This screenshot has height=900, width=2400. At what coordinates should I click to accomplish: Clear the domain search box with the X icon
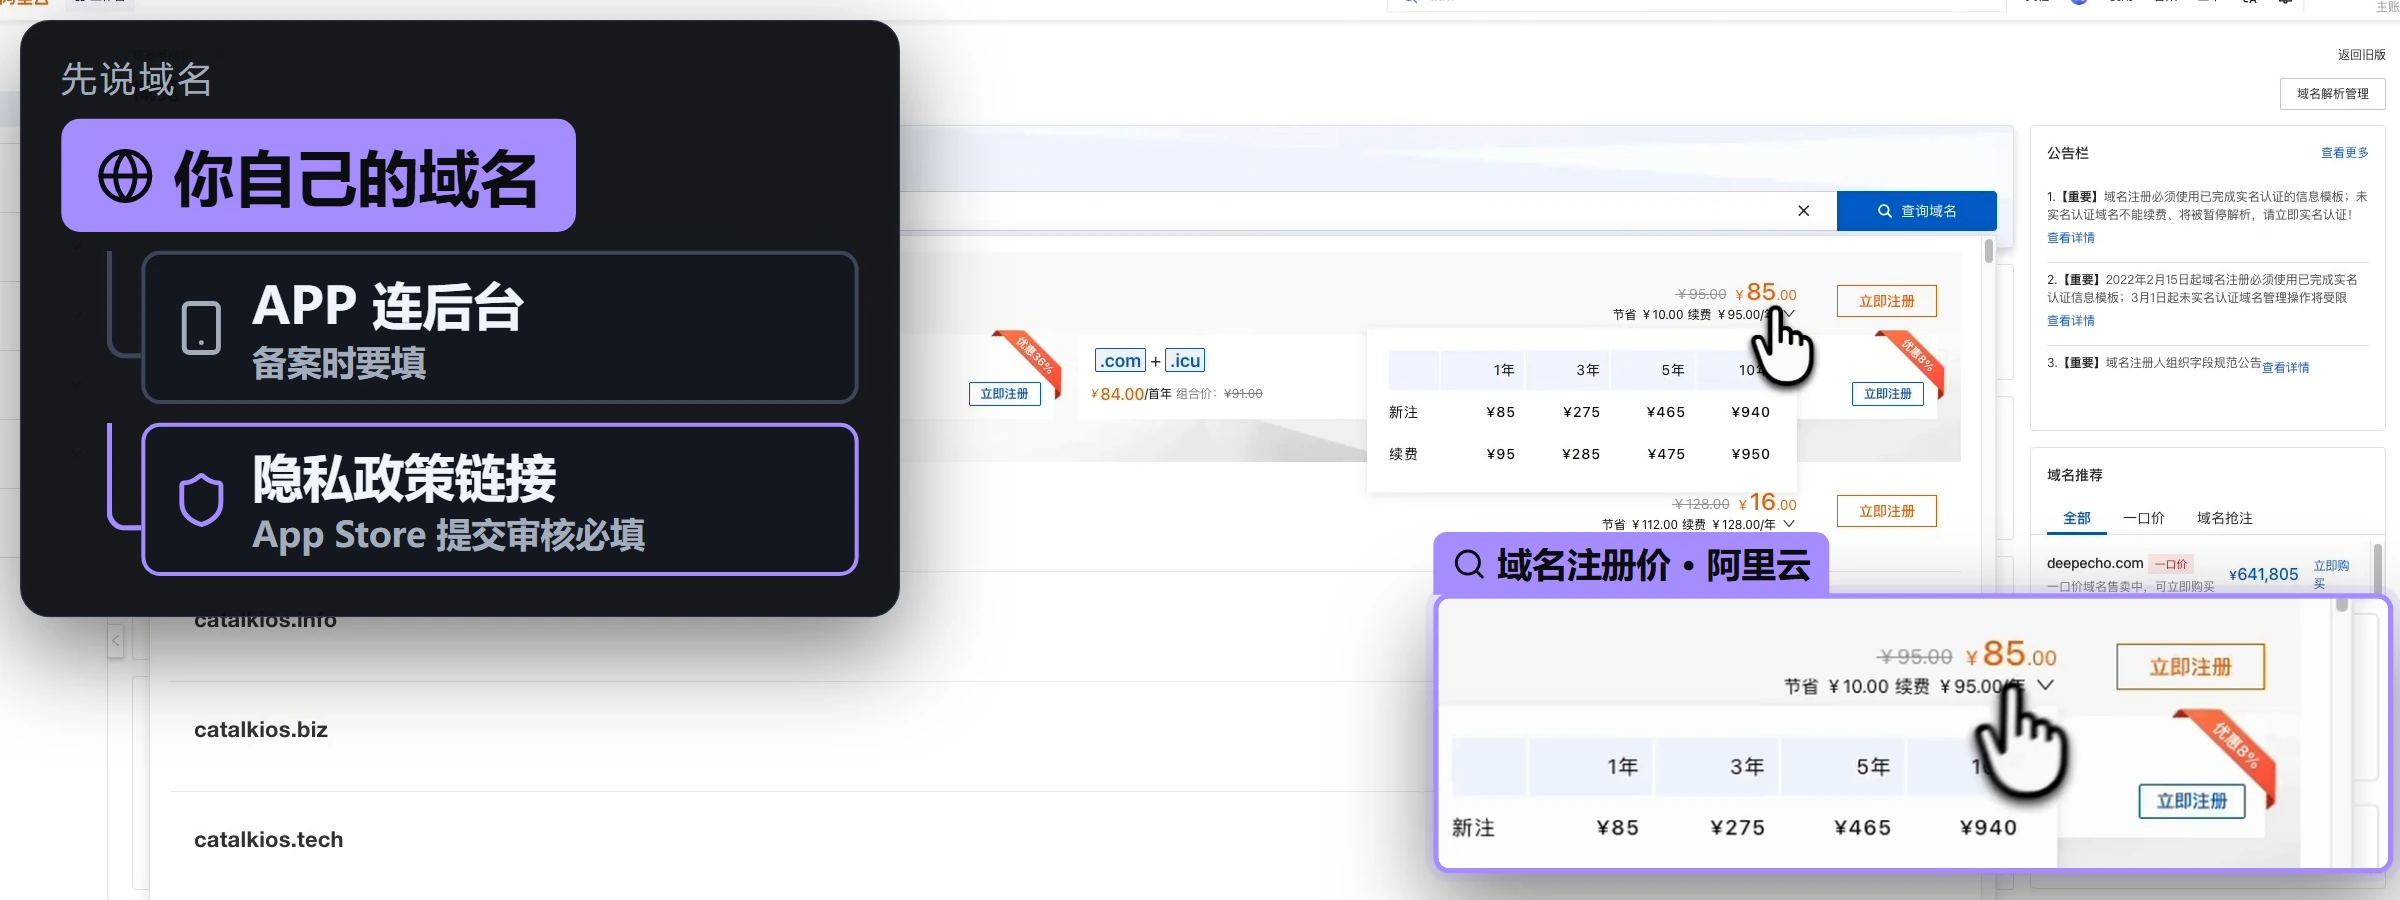(x=1803, y=211)
